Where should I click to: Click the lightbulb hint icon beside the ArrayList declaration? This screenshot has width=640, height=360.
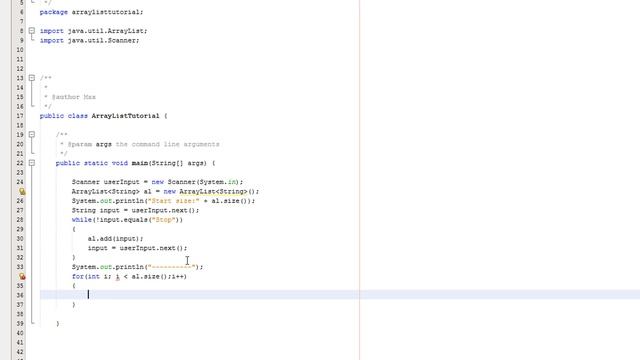point(22,191)
